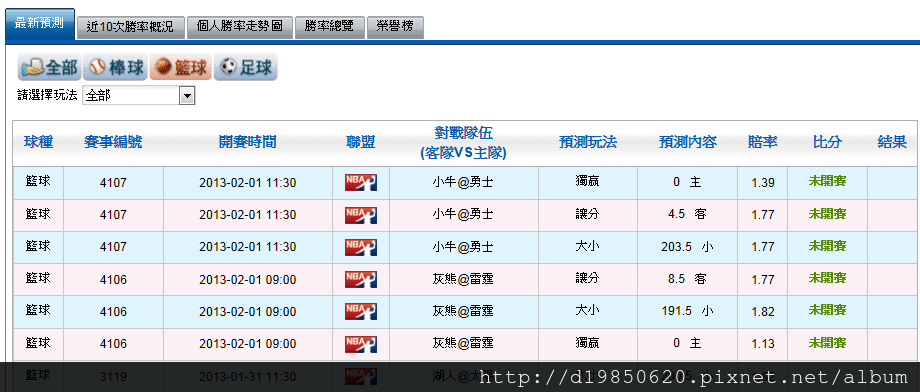
Task: Click NBA logo in 灰熊@雷霆 讓分 row
Action: (x=360, y=279)
